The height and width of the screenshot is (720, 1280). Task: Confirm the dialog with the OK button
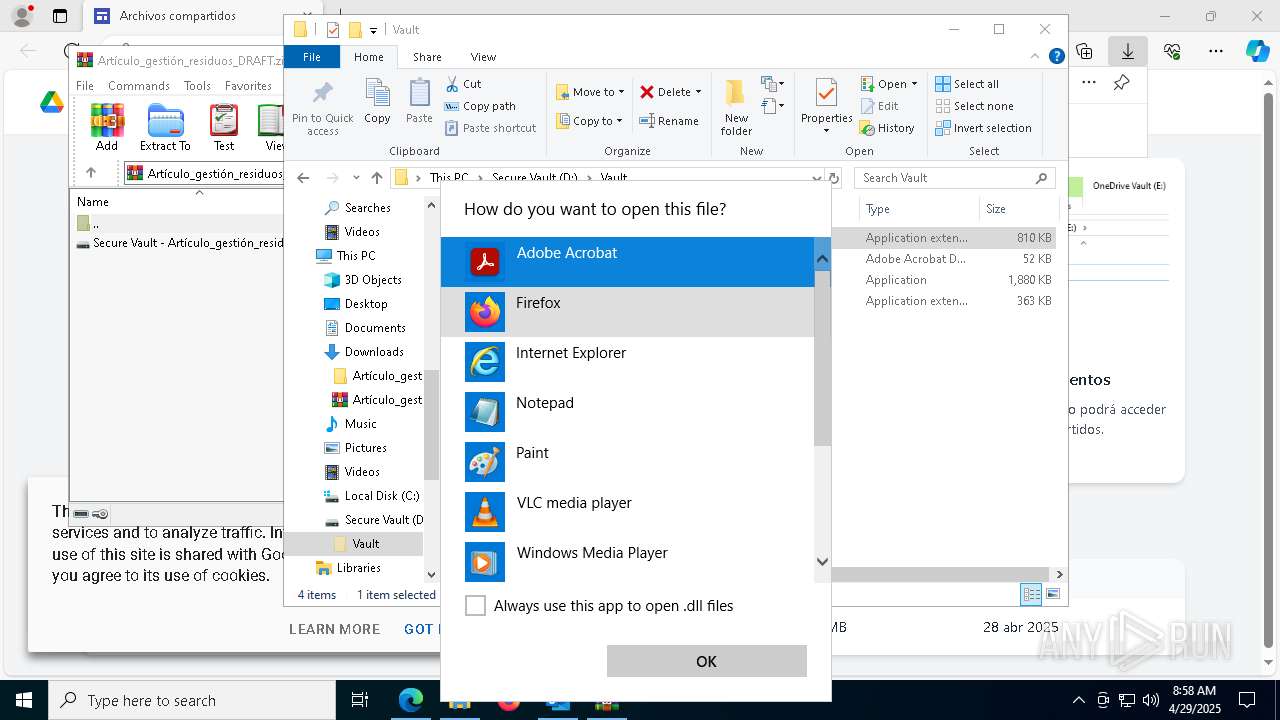click(706, 661)
